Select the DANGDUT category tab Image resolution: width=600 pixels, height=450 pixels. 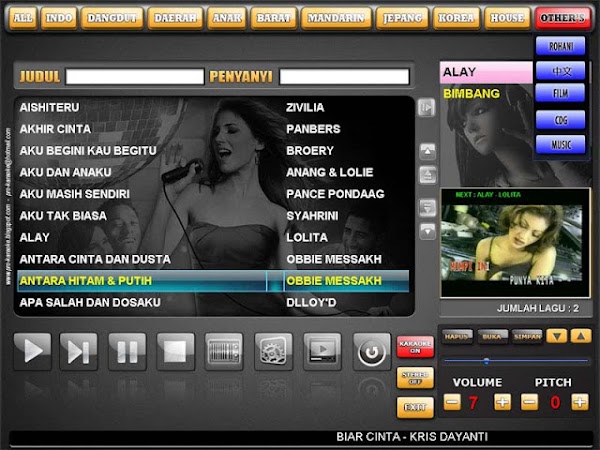pos(112,18)
